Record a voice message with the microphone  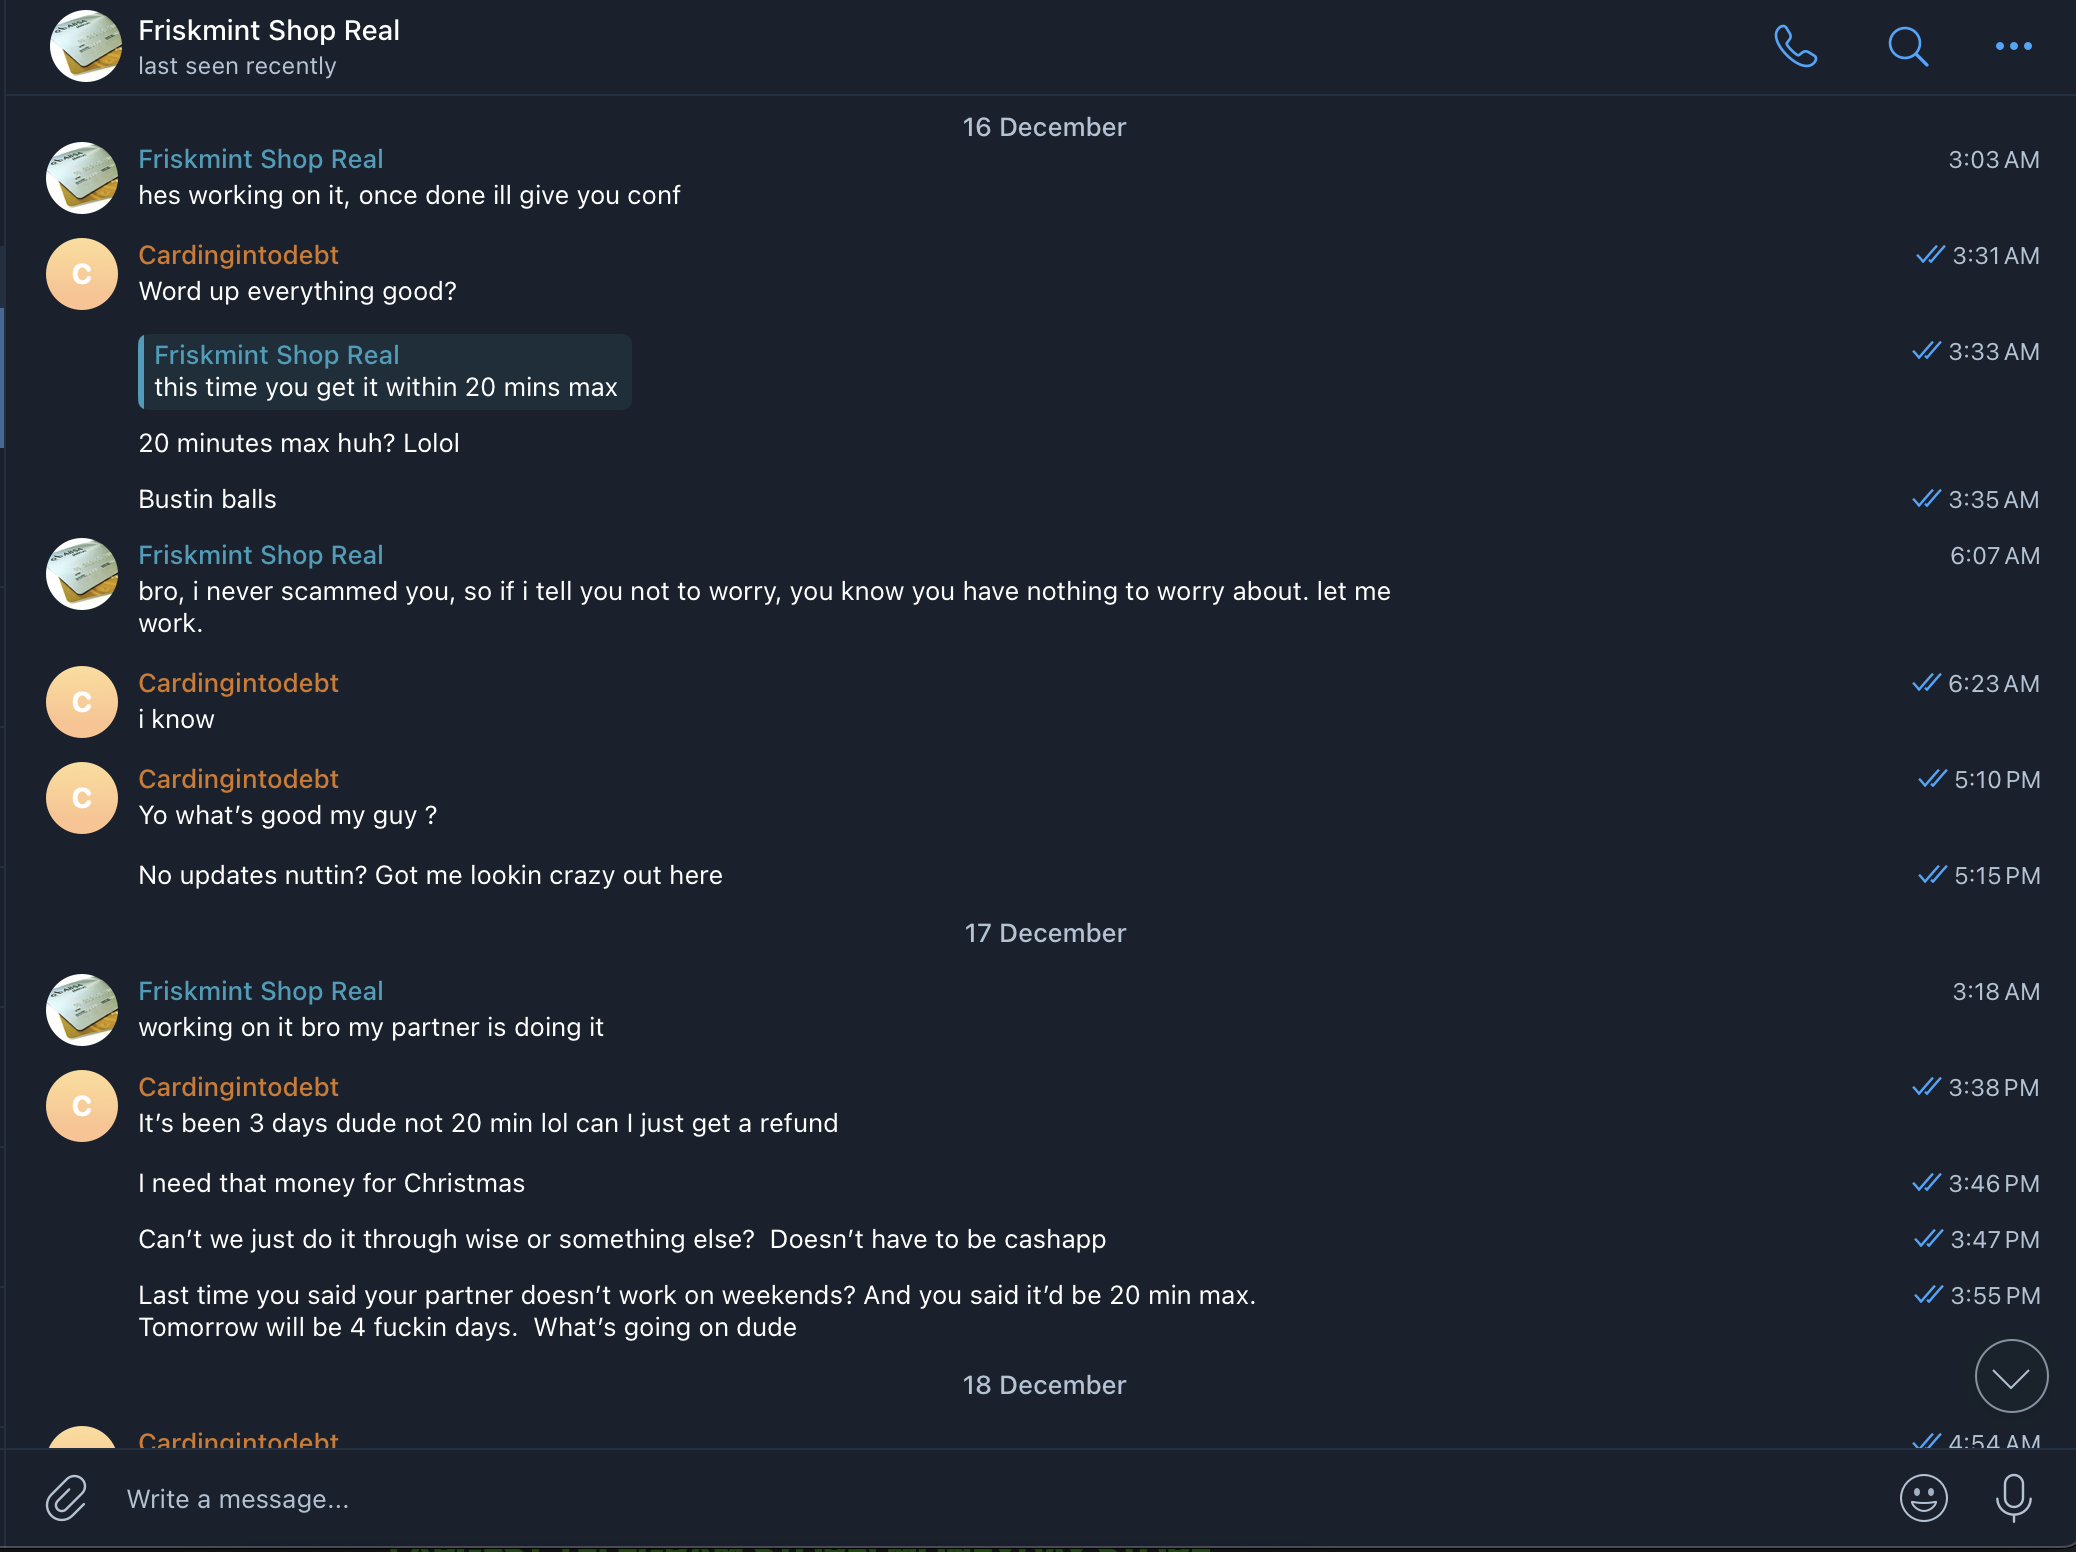point(2013,1498)
